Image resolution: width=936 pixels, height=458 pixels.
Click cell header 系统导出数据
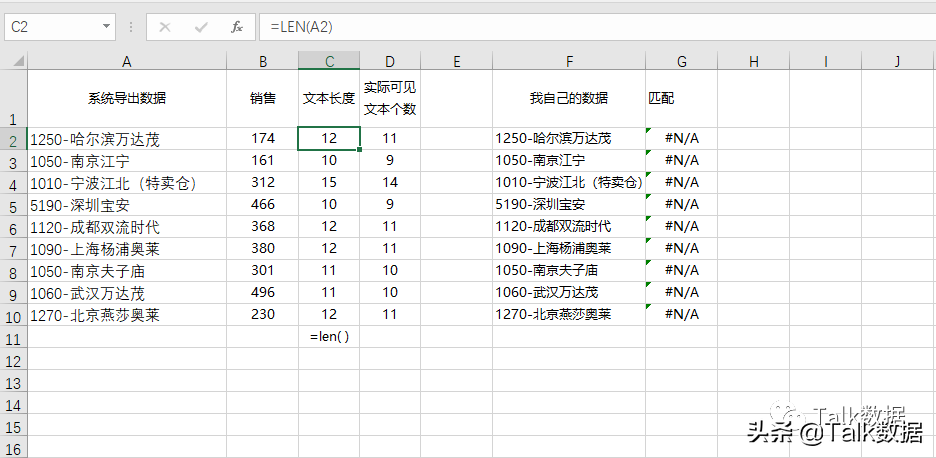127,99
